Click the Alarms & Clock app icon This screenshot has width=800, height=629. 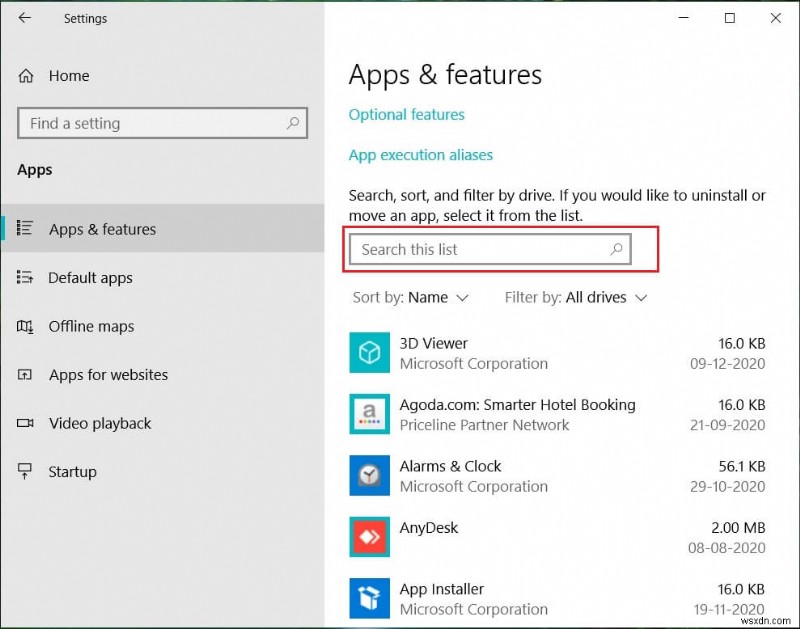pos(369,475)
